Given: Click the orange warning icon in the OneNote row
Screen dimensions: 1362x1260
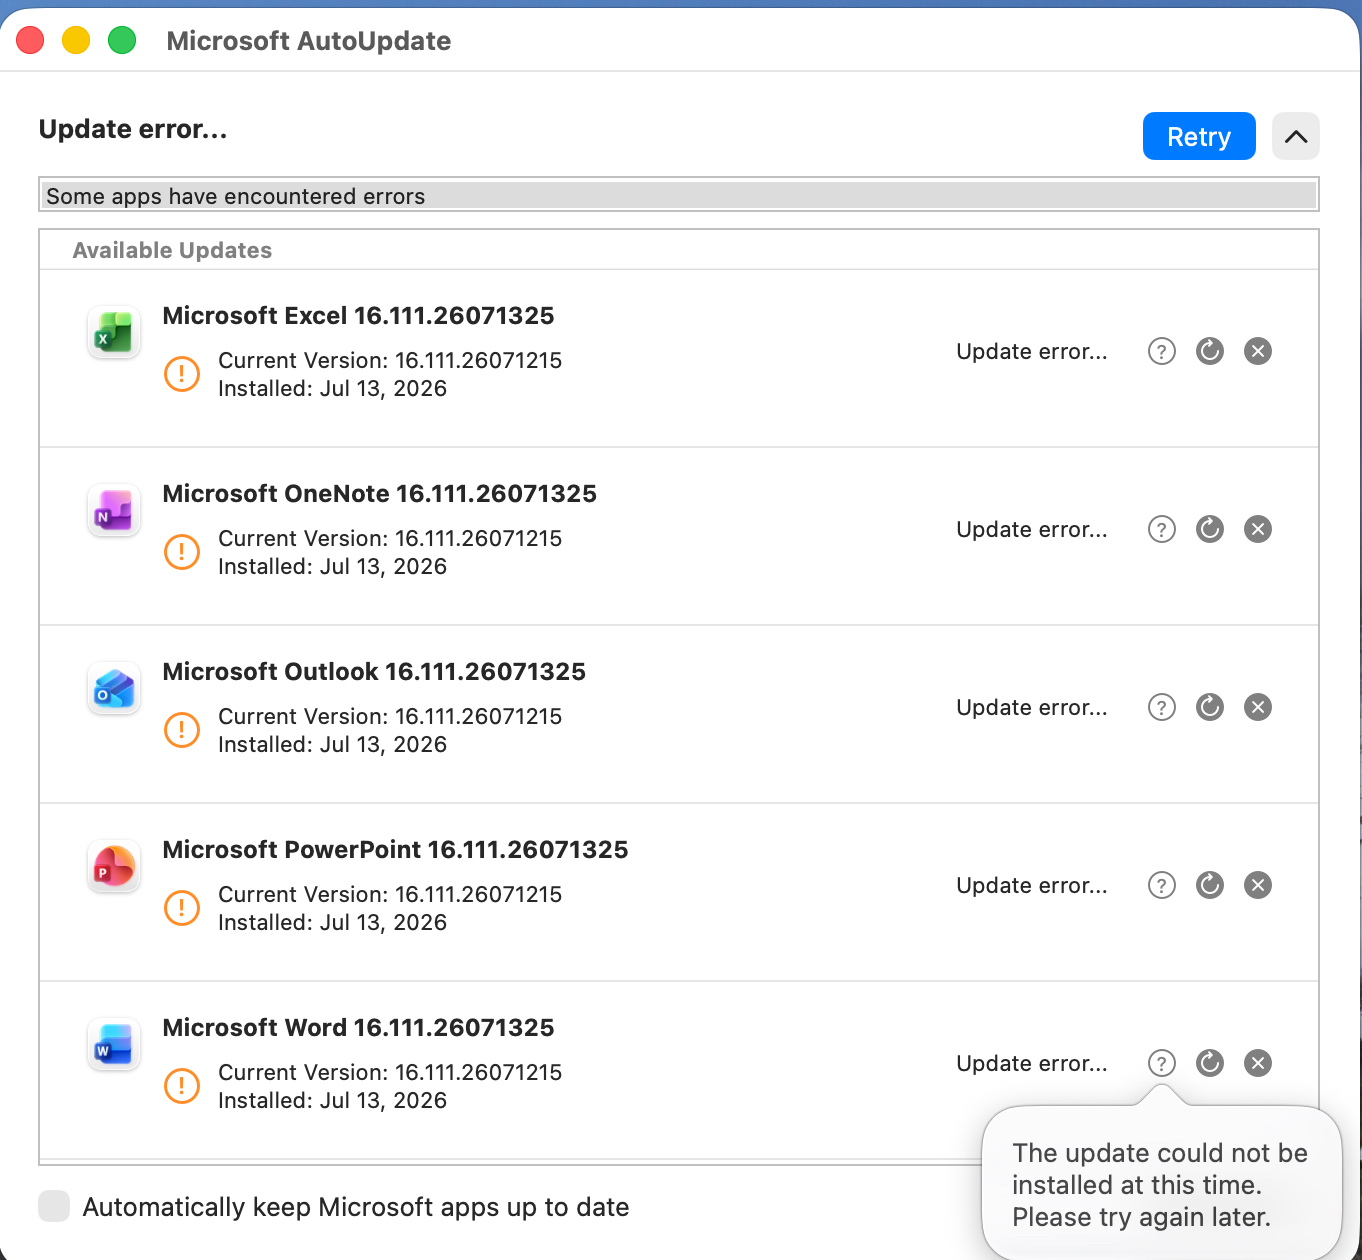Looking at the screenshot, I should 182,552.
